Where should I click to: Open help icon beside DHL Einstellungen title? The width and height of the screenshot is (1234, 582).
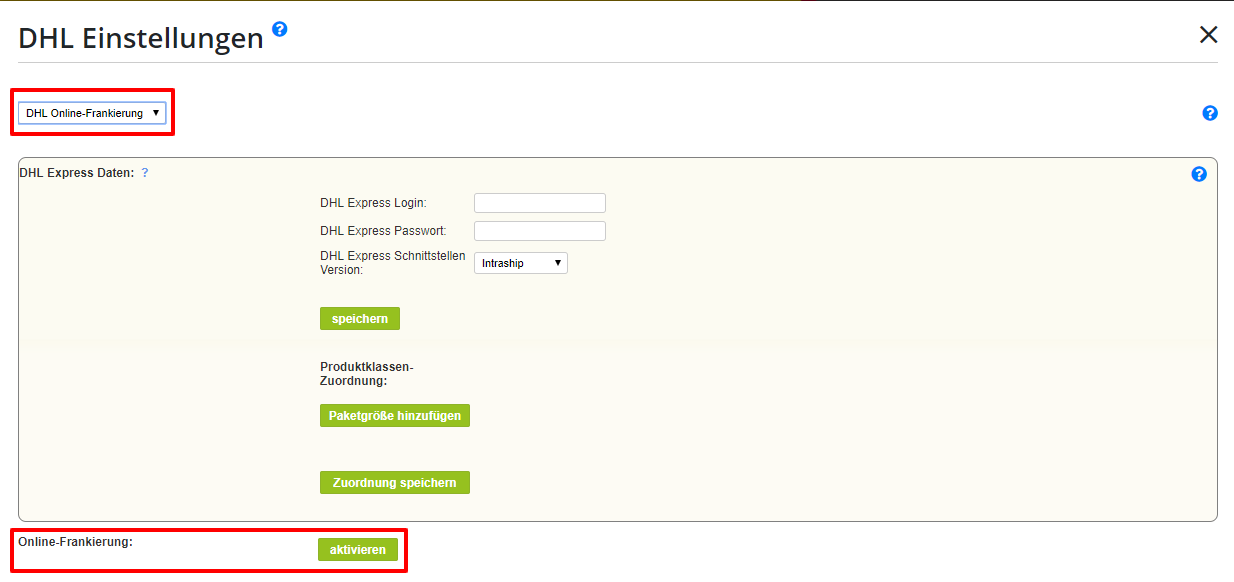click(280, 29)
